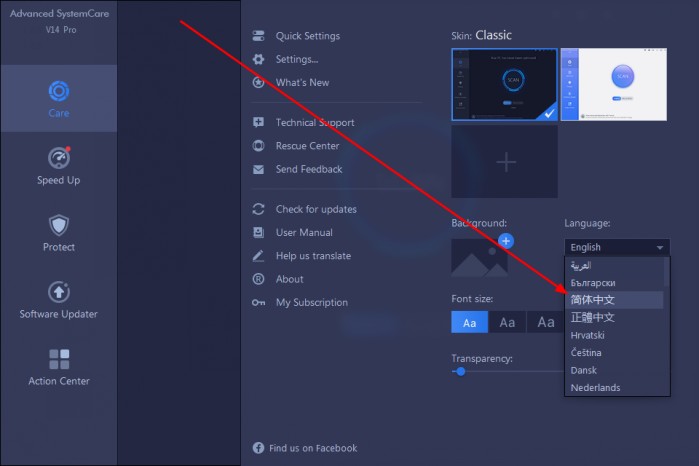
Task: Open the Care section icon
Action: click(x=59, y=91)
